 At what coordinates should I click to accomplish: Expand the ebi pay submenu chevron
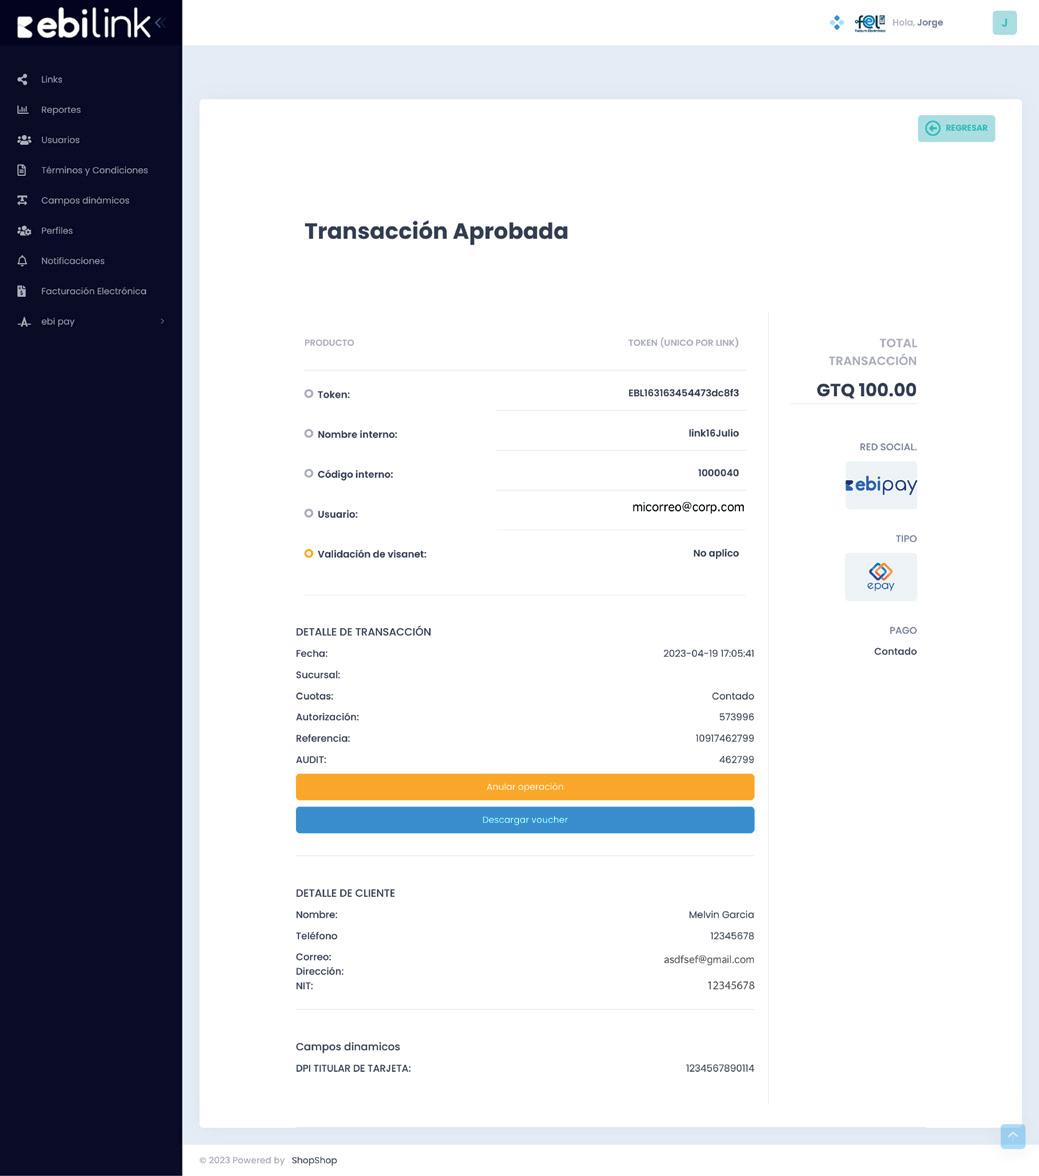[163, 322]
